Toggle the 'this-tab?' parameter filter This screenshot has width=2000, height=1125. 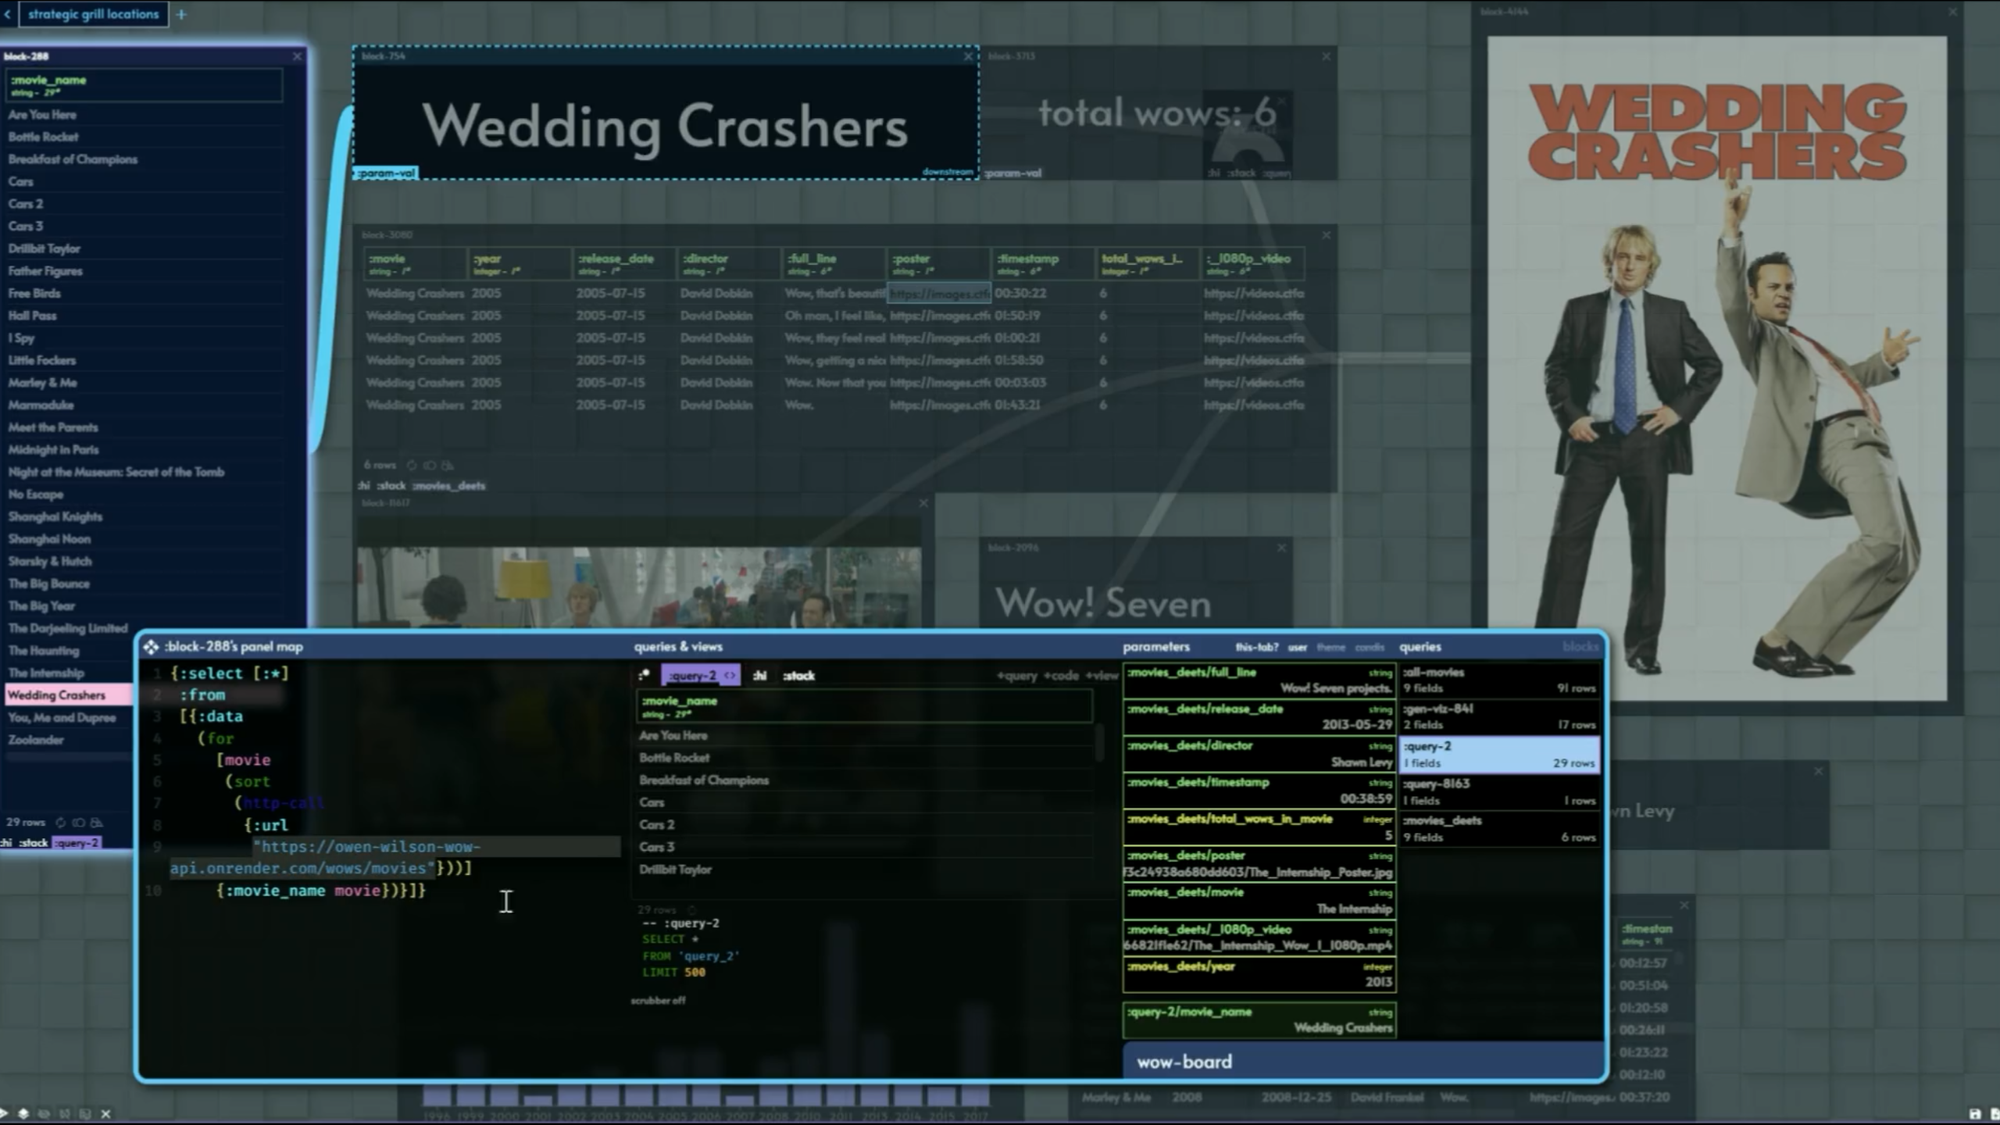pos(1256,647)
